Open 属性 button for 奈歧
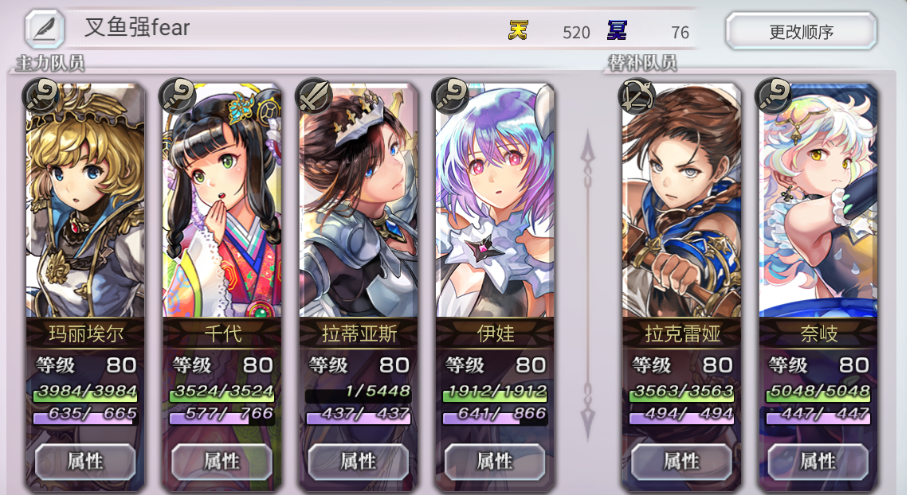Image resolution: width=907 pixels, height=495 pixels. [x=817, y=461]
